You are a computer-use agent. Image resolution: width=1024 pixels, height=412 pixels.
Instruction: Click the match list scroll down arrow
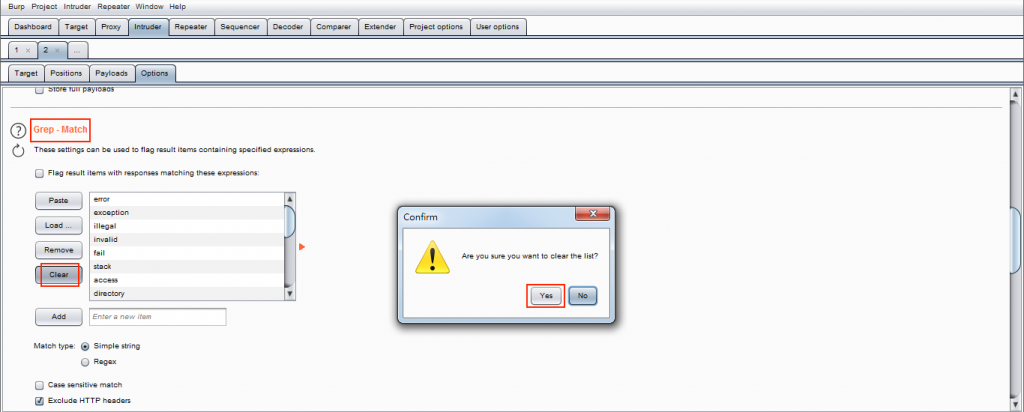tap(290, 294)
